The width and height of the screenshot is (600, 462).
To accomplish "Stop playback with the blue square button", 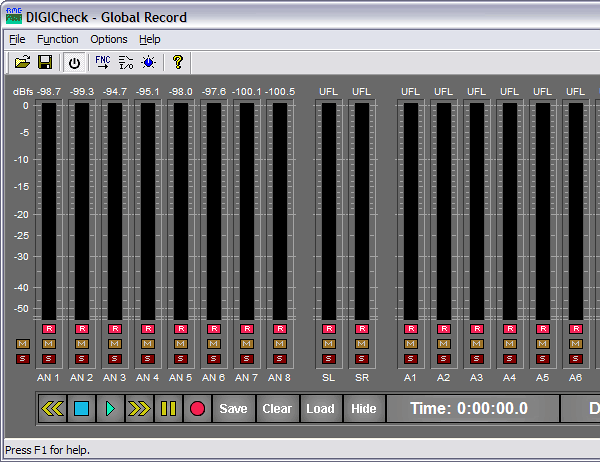I will [x=82, y=408].
